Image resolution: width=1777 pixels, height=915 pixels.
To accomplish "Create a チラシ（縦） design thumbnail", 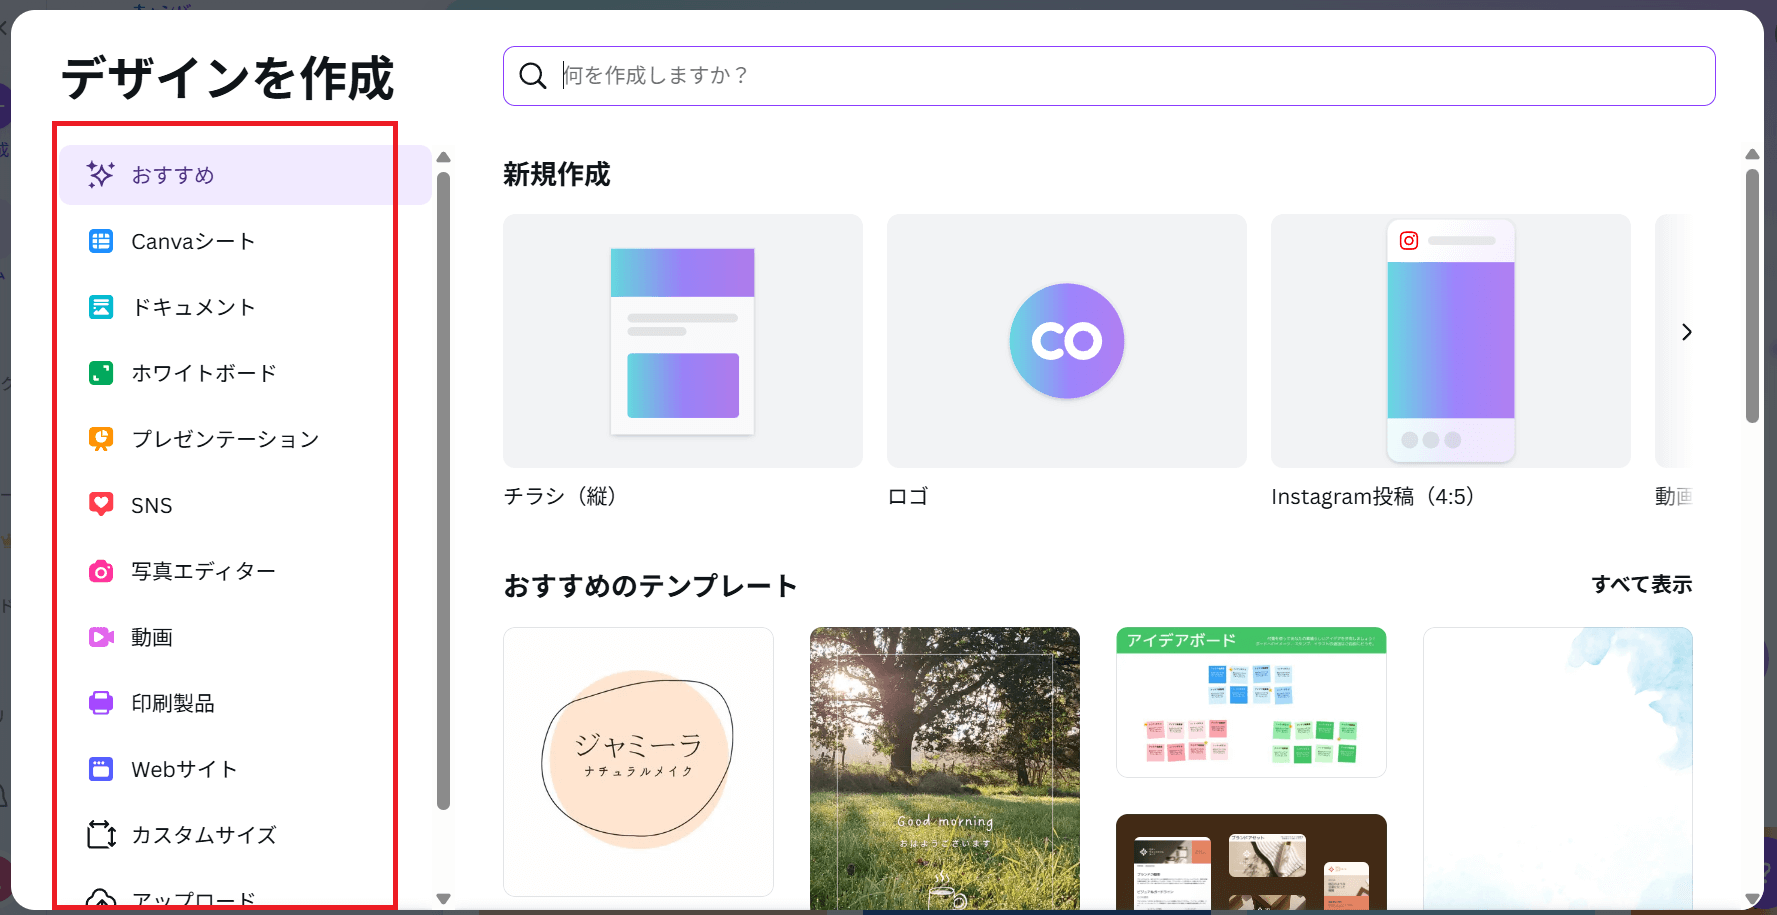I will click(x=683, y=341).
